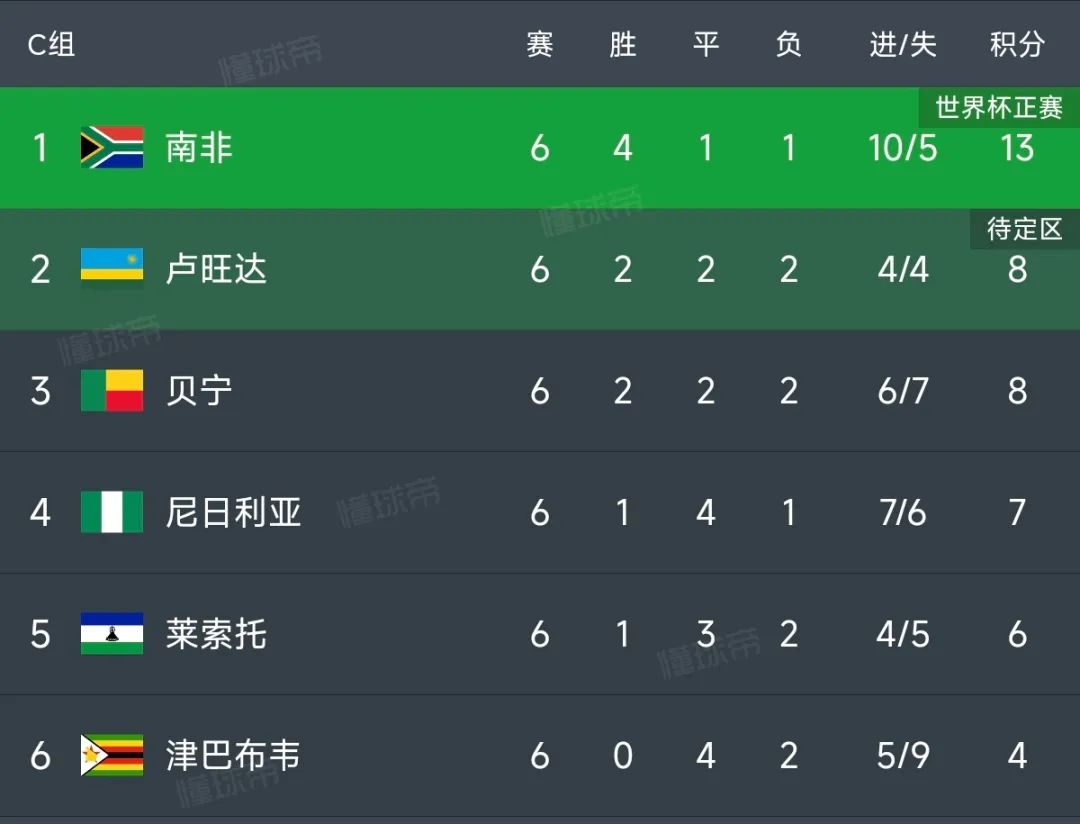Click the 世界杯正赛 qualification badge
This screenshot has width=1080, height=824.
(998, 108)
